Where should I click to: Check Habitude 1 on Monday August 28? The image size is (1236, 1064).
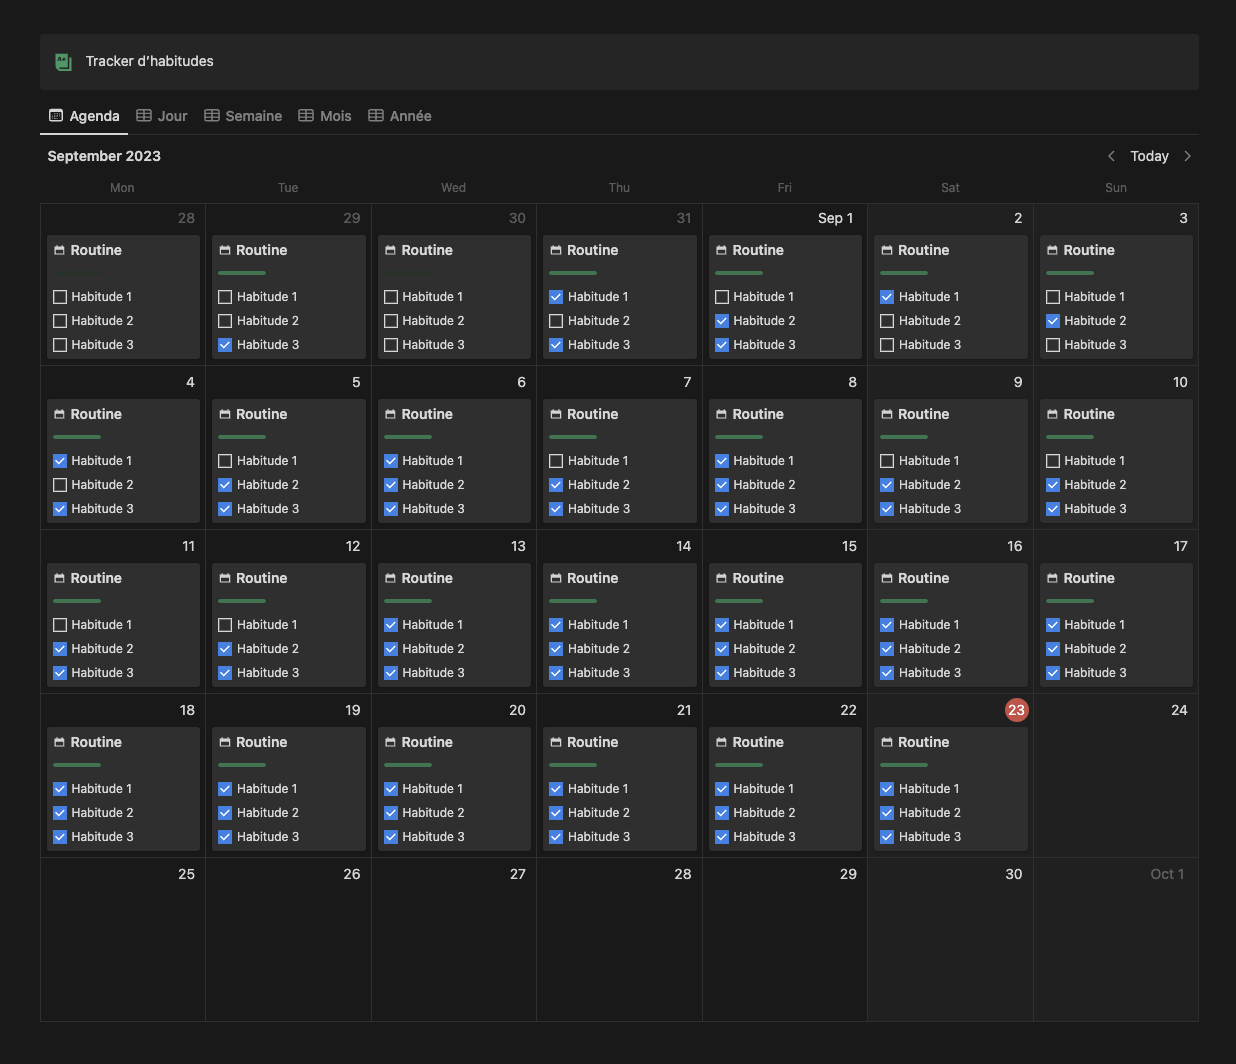click(x=60, y=297)
